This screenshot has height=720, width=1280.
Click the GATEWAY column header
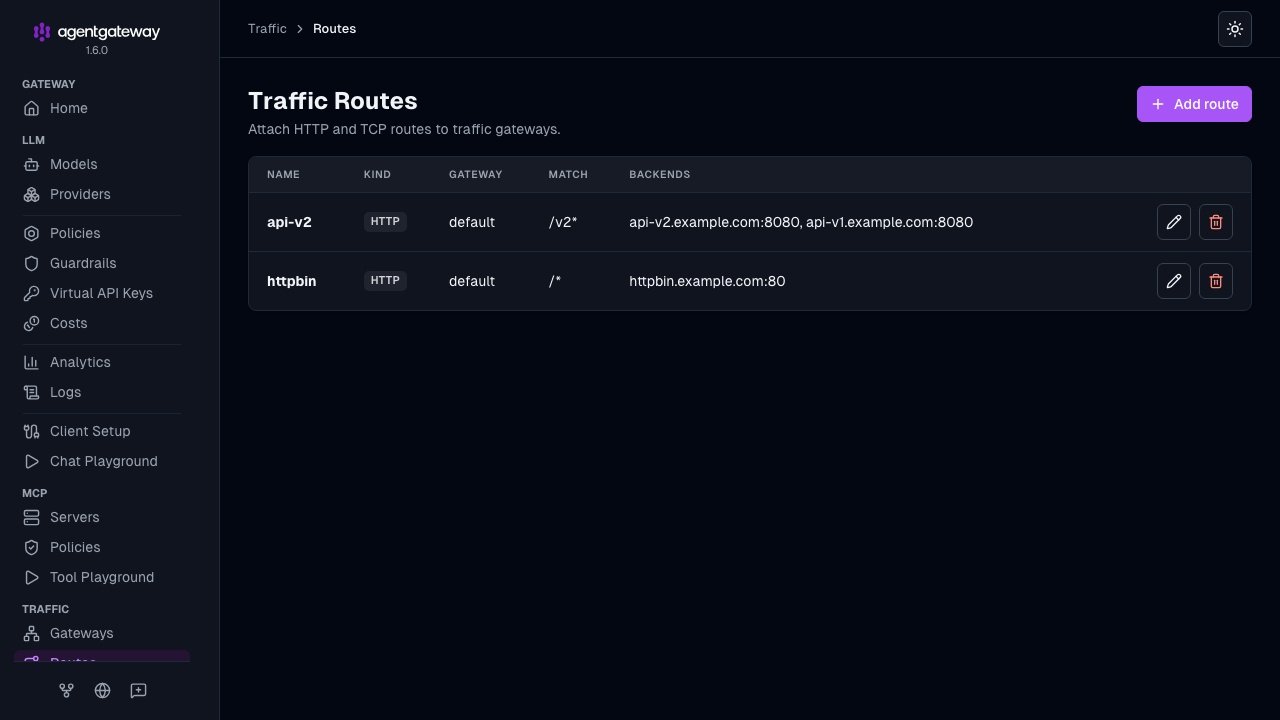click(475, 174)
